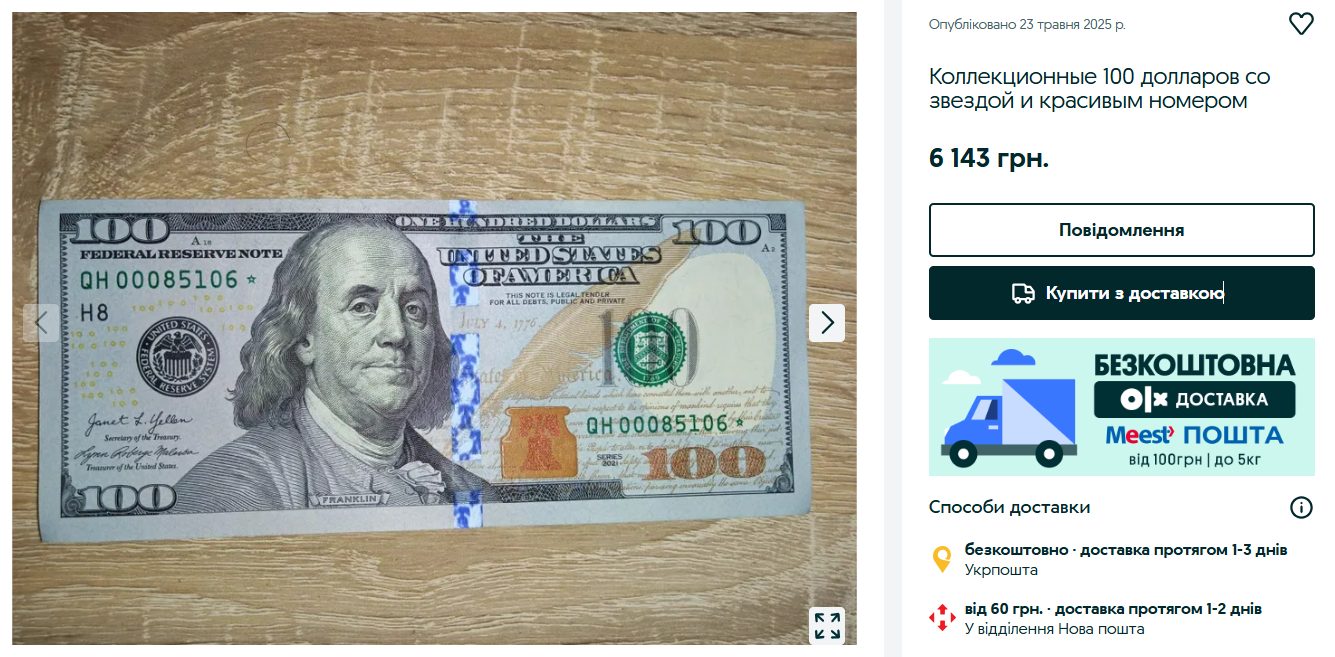1335x657 pixels.
Task: Click the Meest Пошта logo in banner
Action: [1193, 435]
